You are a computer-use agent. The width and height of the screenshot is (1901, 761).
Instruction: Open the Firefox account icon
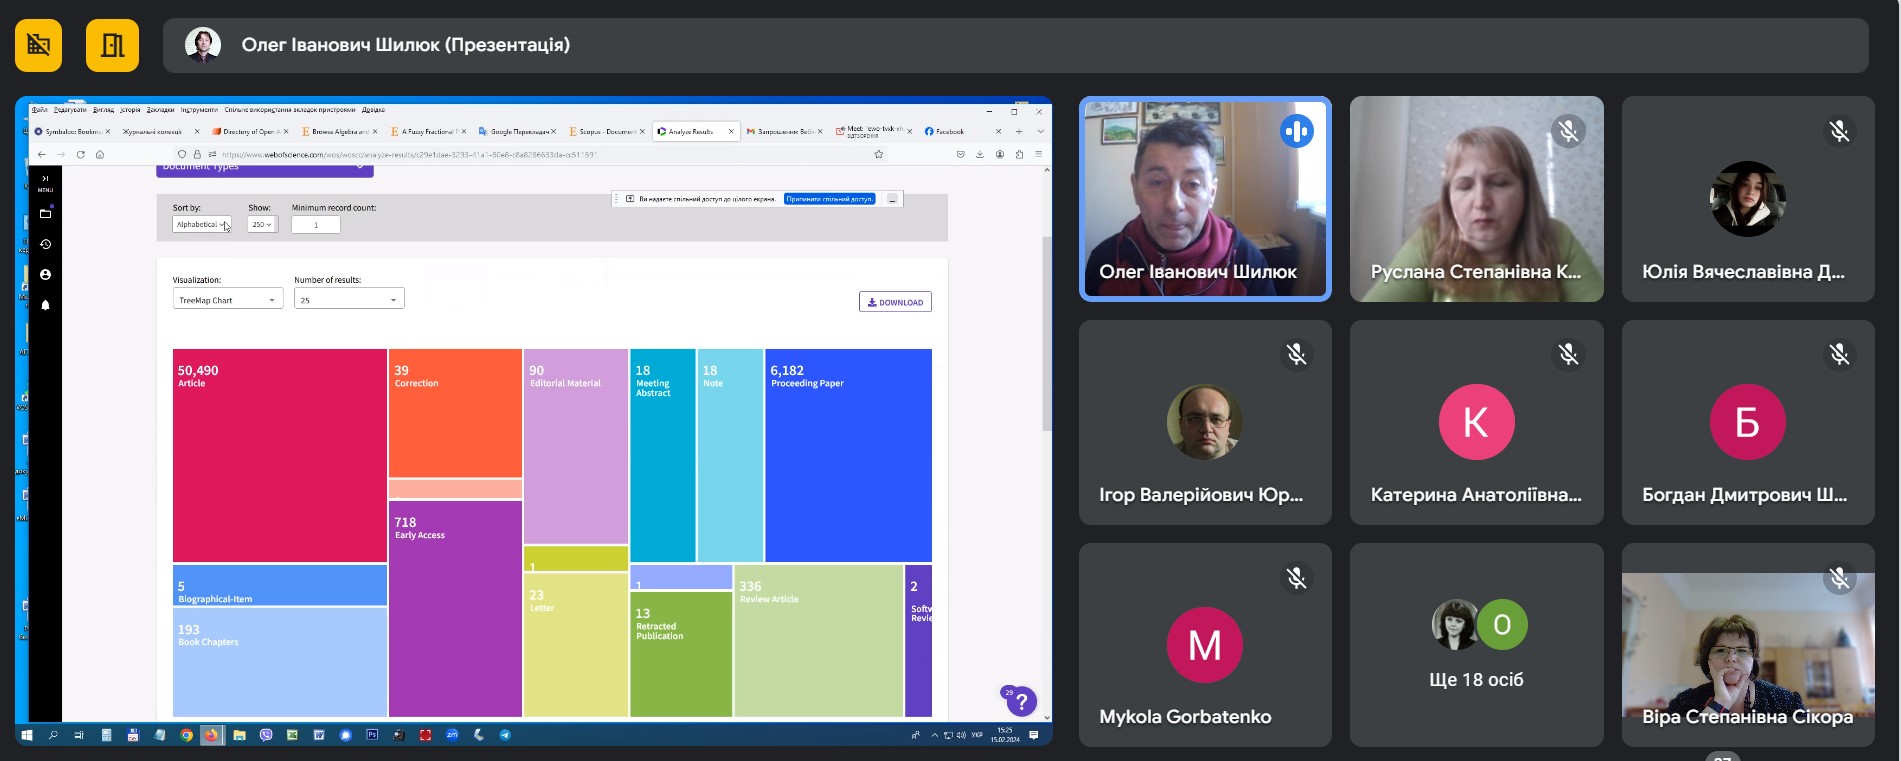click(999, 154)
